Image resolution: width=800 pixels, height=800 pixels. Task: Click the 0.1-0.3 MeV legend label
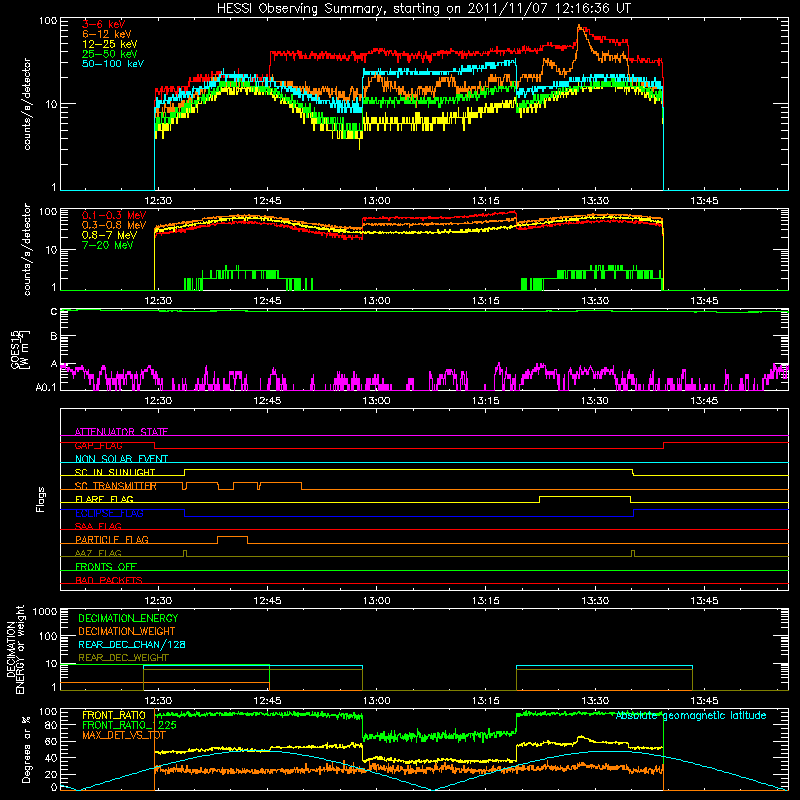pyautogui.click(x=114, y=215)
